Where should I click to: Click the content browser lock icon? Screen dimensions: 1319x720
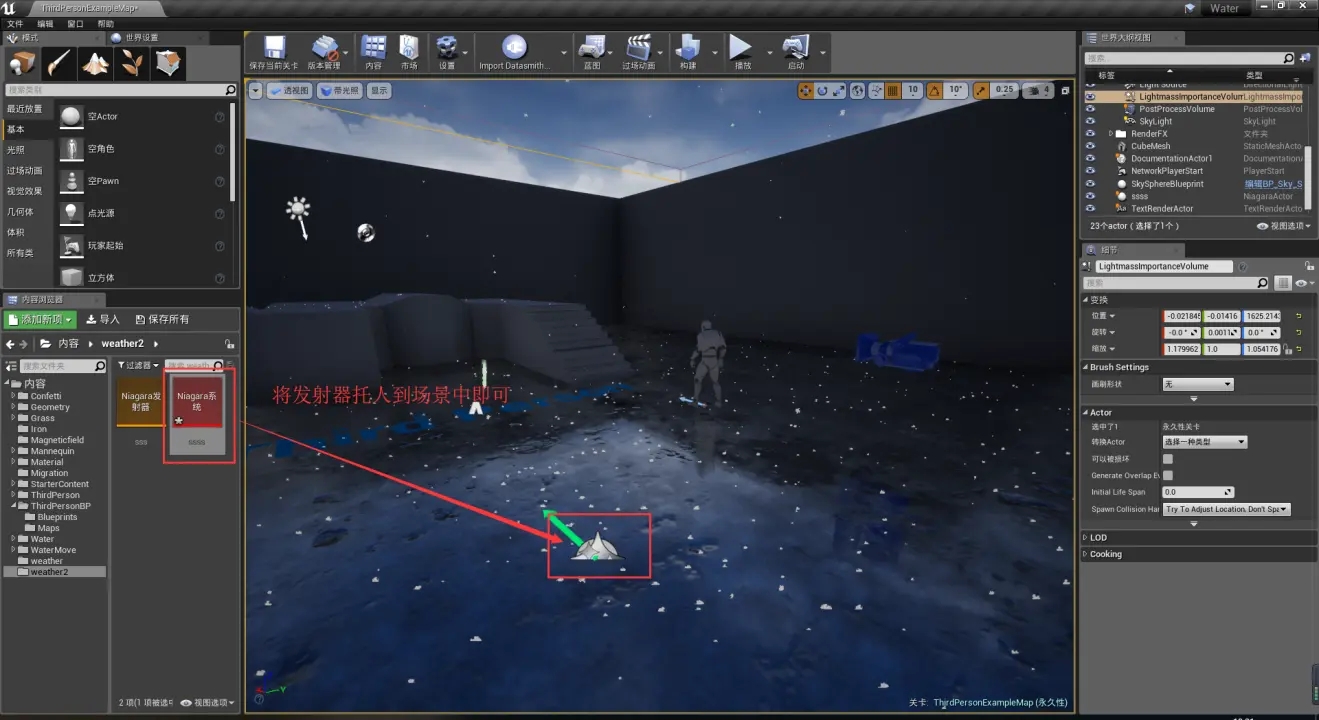tap(230, 344)
